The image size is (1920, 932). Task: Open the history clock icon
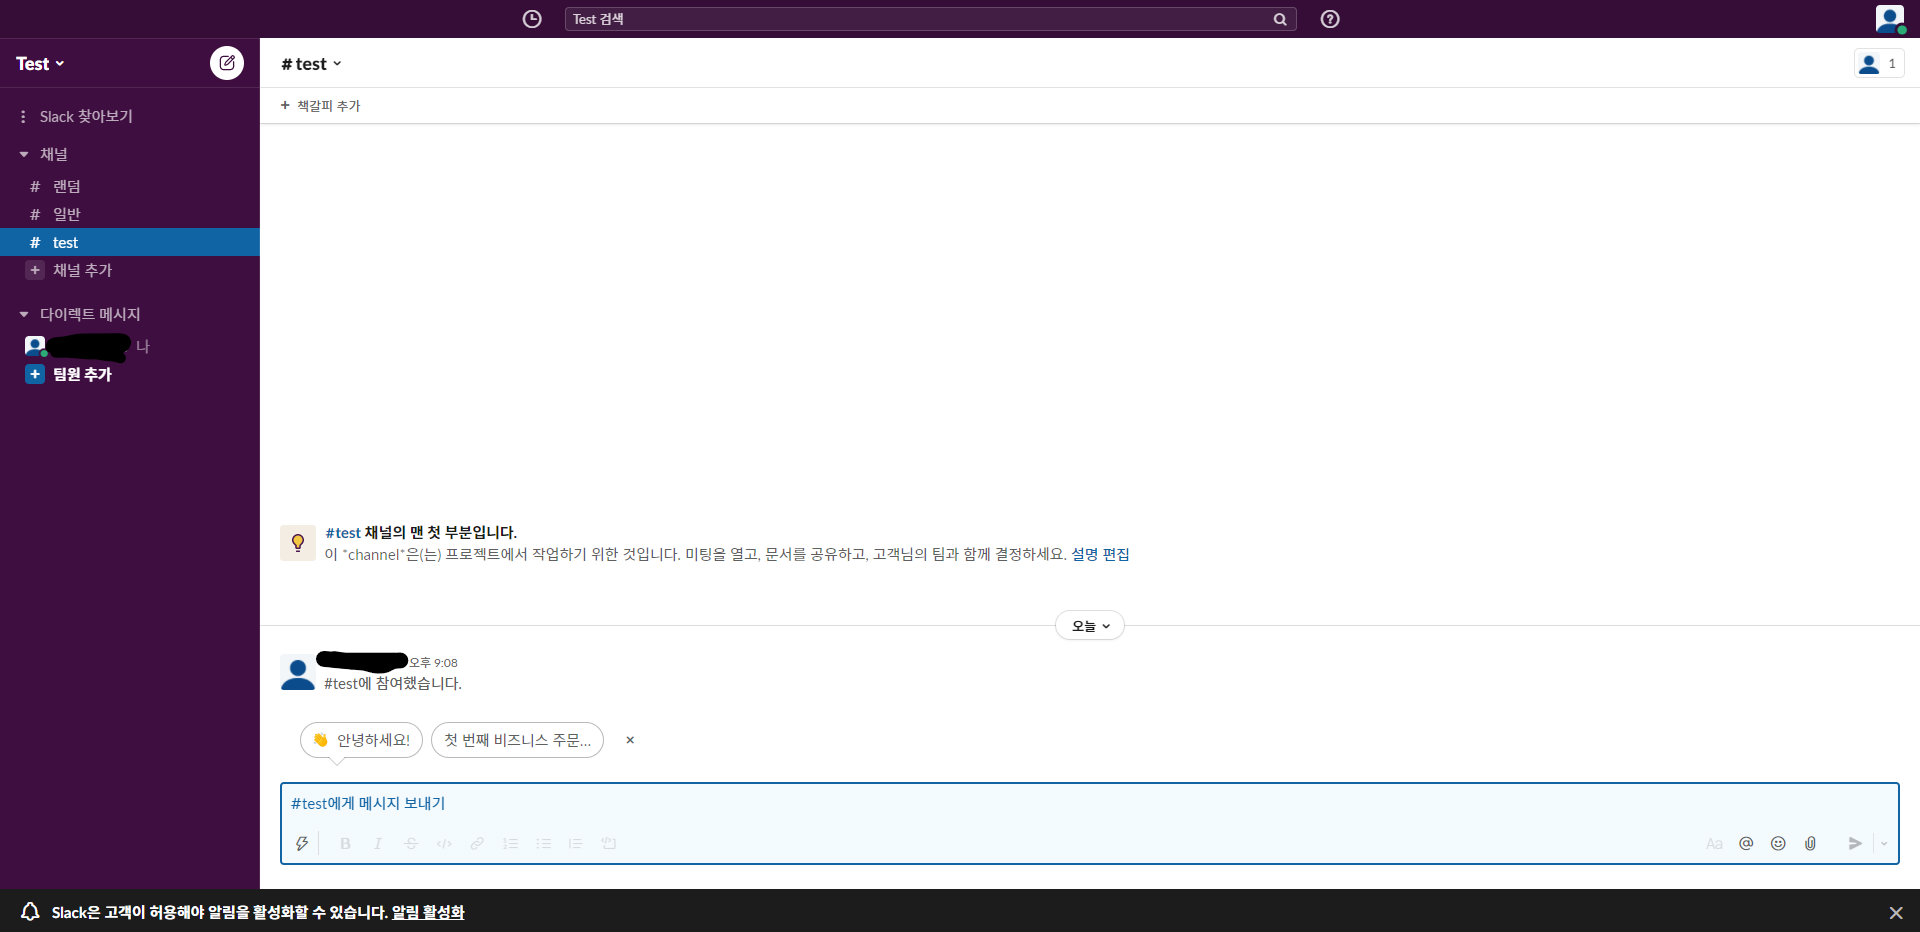coord(532,19)
